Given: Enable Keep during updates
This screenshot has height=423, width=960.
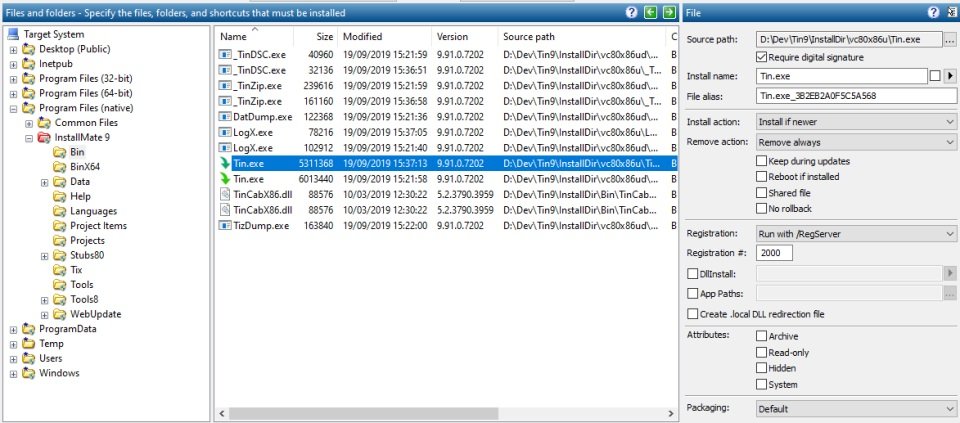Looking at the screenshot, I should (762, 161).
